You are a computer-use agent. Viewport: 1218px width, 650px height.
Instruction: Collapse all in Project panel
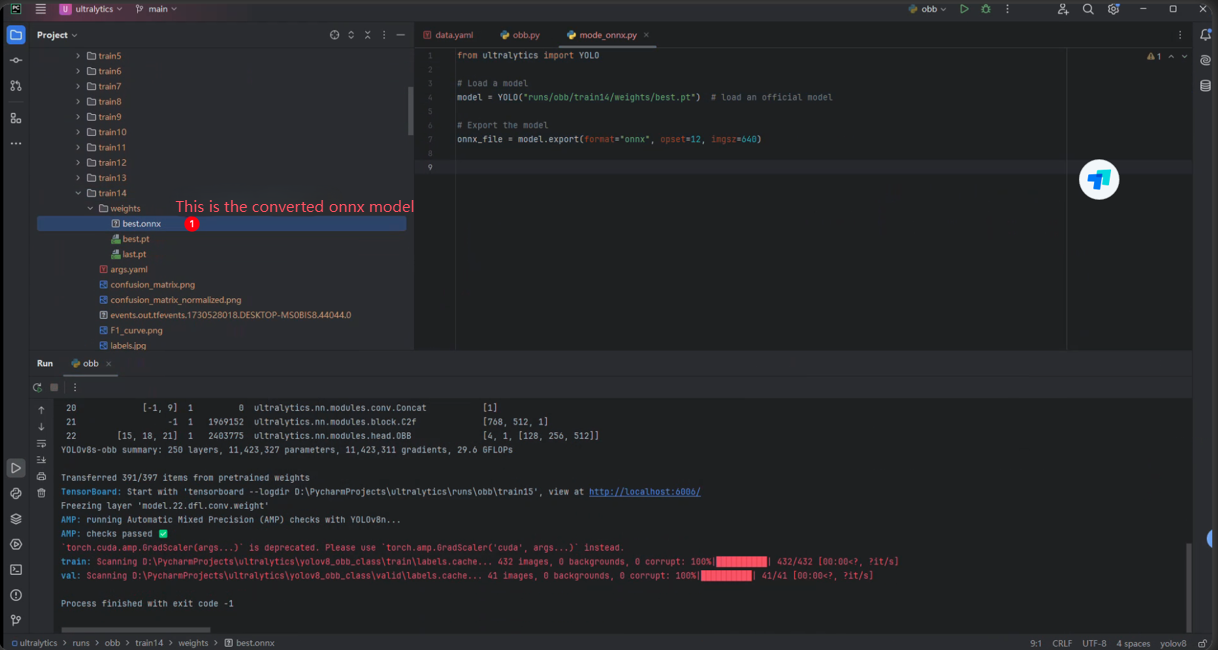point(367,35)
